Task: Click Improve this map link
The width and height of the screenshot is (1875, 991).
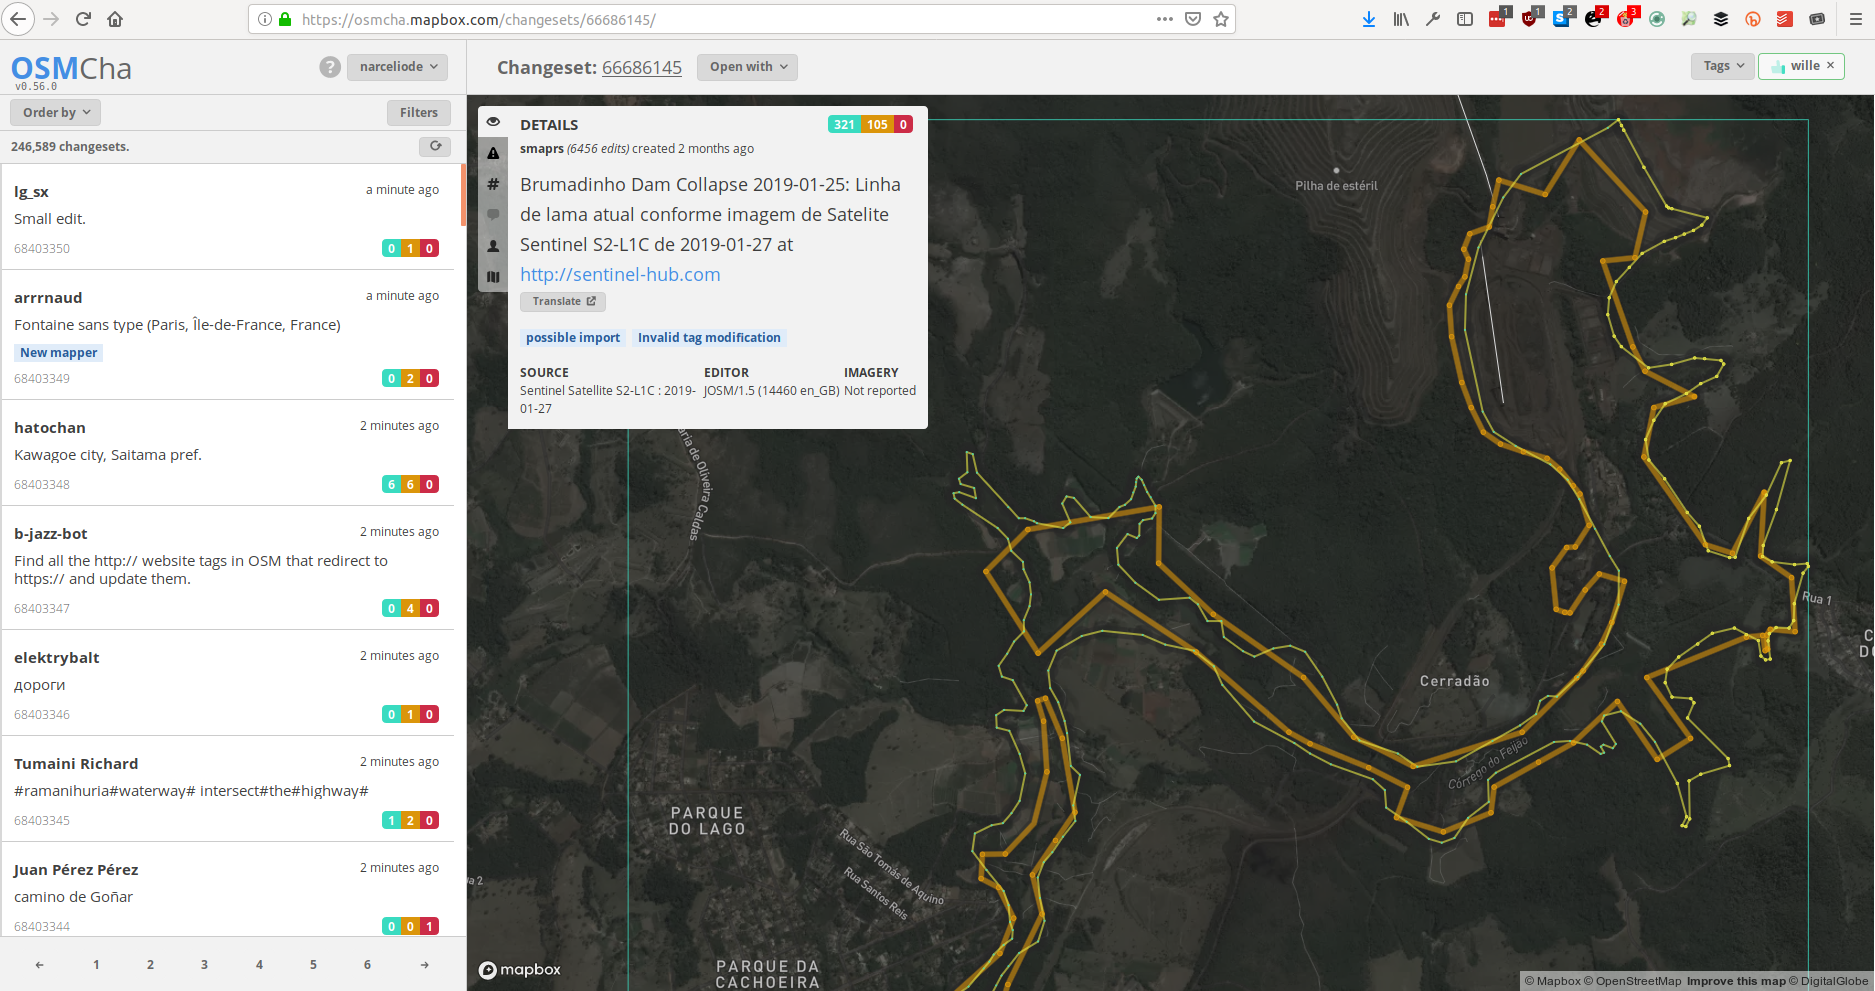Action: 1736,981
